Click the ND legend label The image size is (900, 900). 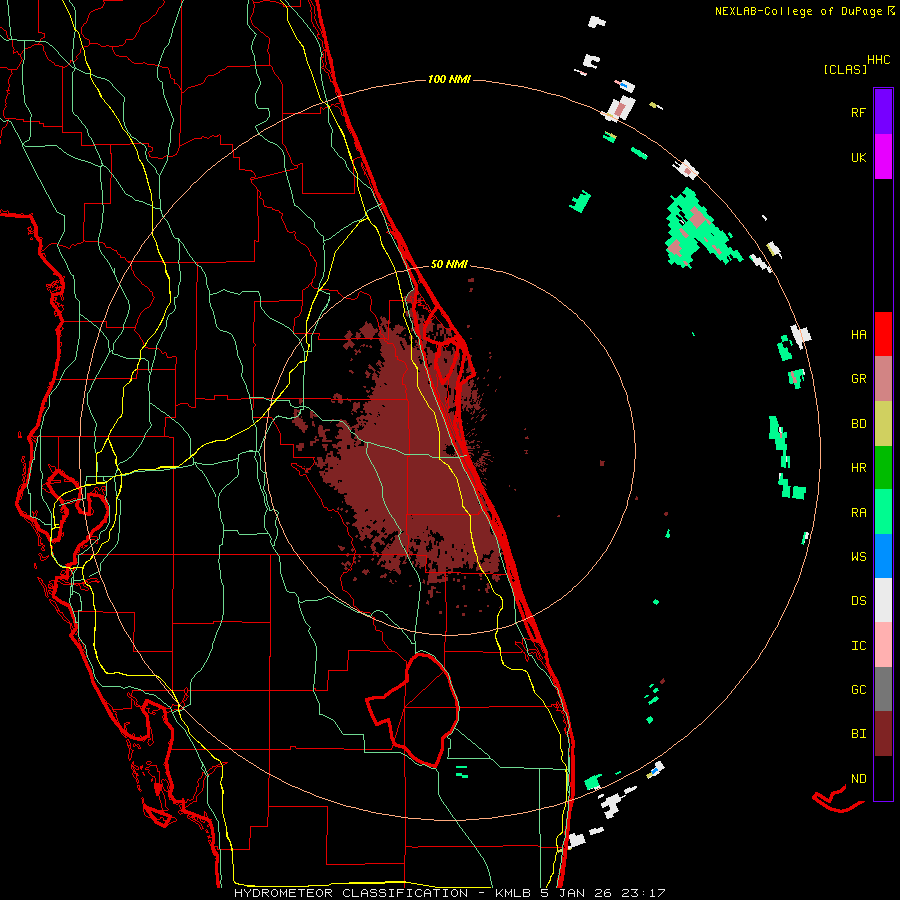coord(858,779)
